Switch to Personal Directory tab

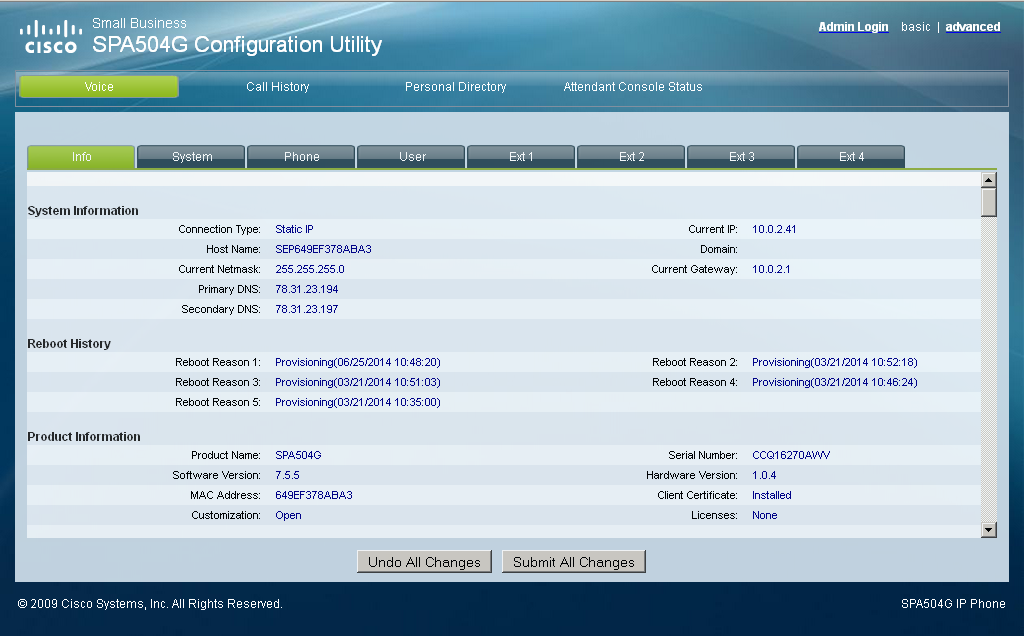(x=455, y=87)
